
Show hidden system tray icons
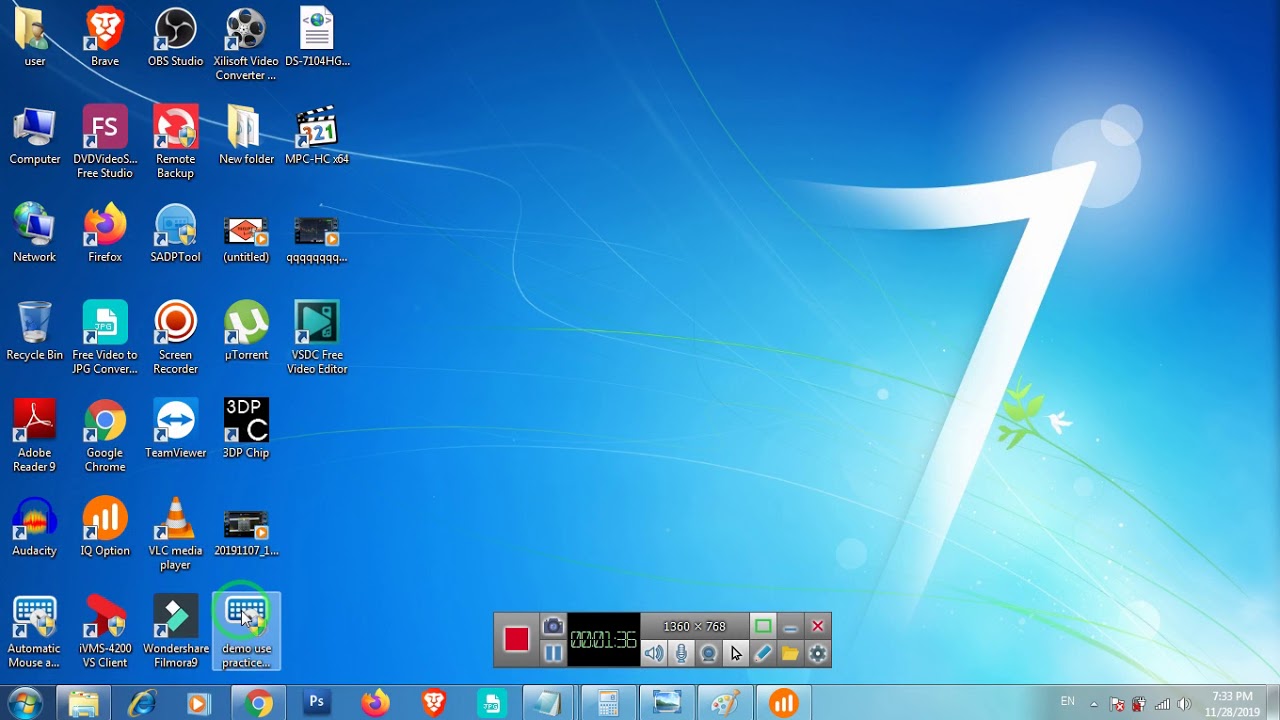coord(1093,704)
